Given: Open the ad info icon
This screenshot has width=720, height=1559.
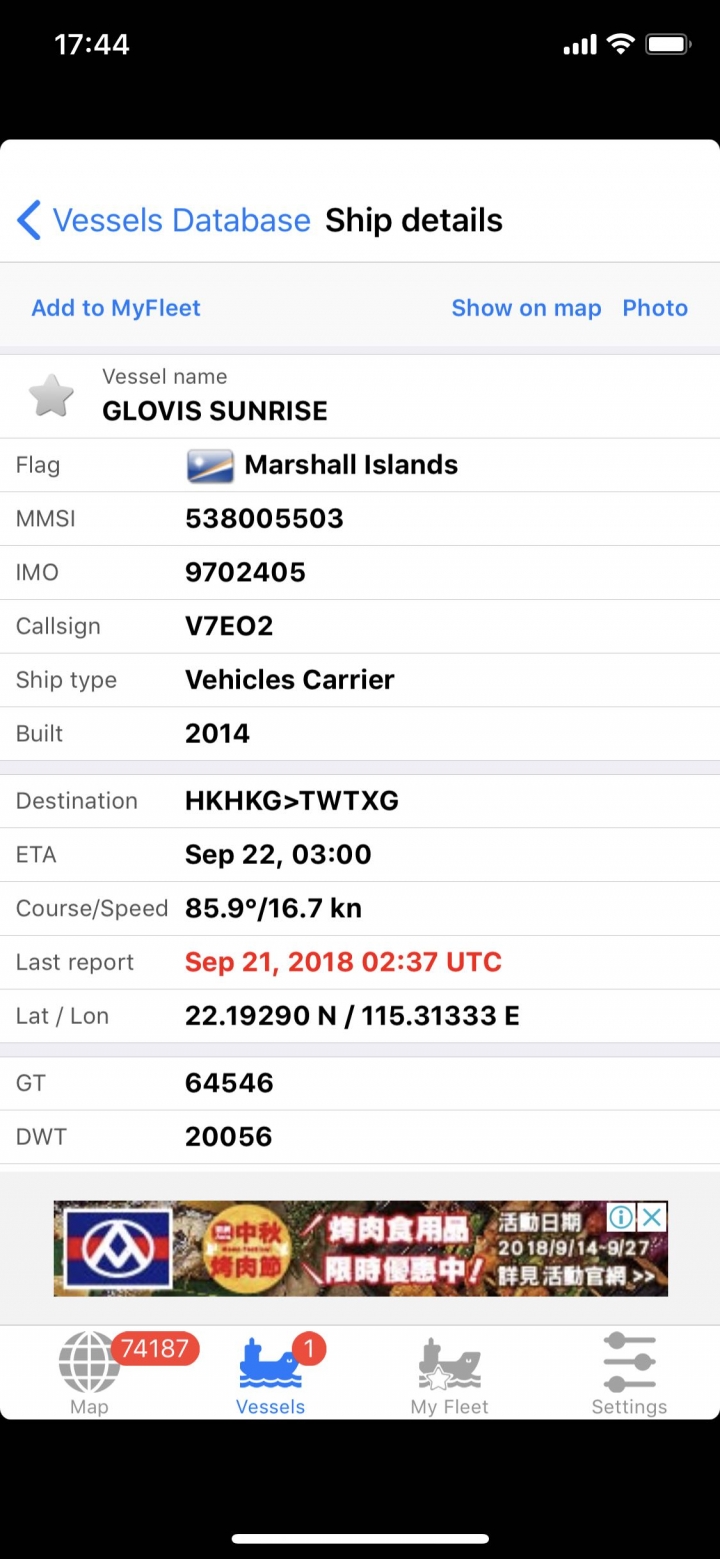Looking at the screenshot, I should pyautogui.click(x=621, y=1217).
